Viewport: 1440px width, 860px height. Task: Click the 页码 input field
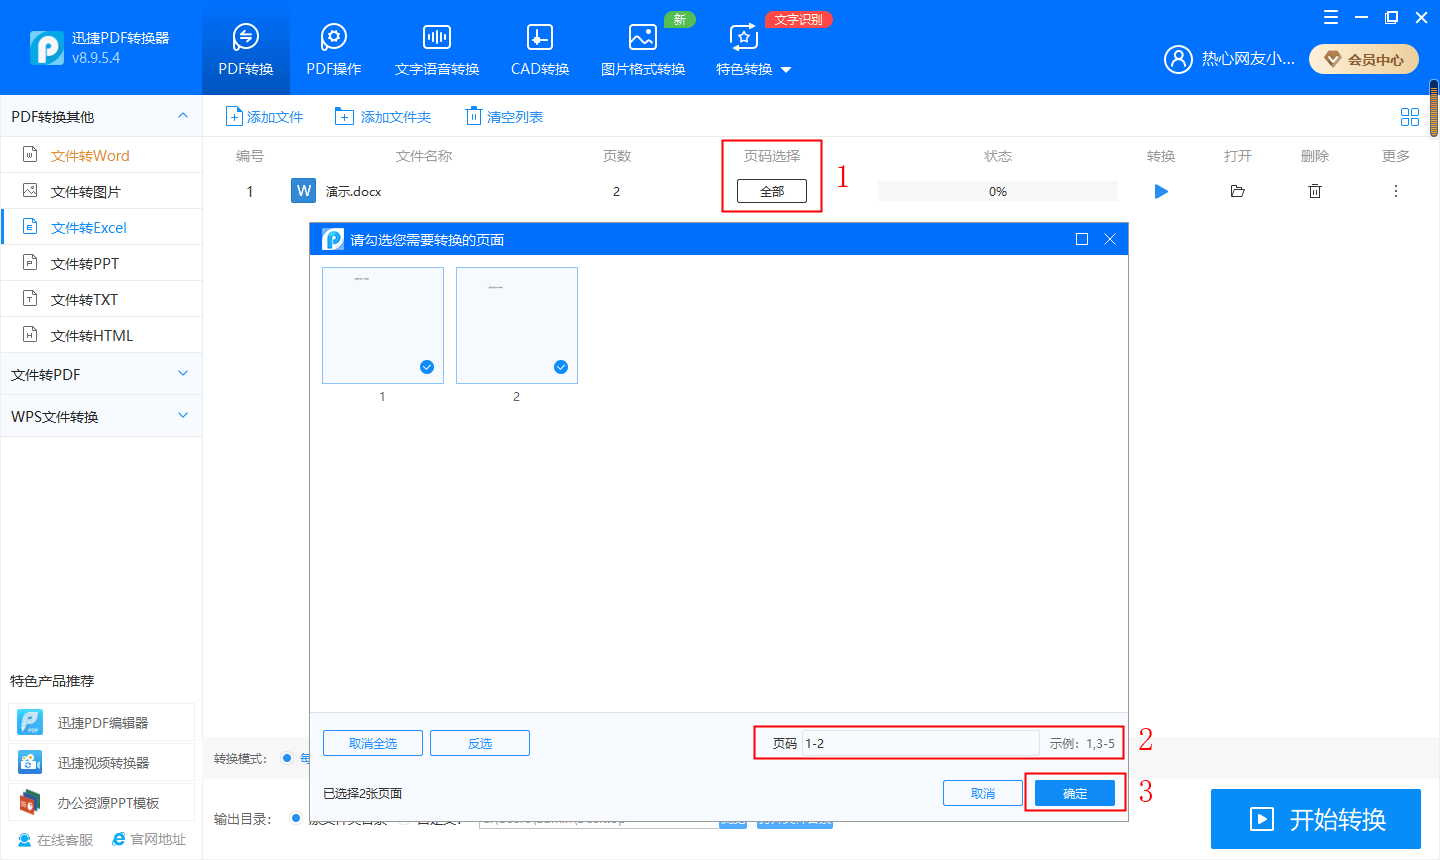tap(921, 743)
